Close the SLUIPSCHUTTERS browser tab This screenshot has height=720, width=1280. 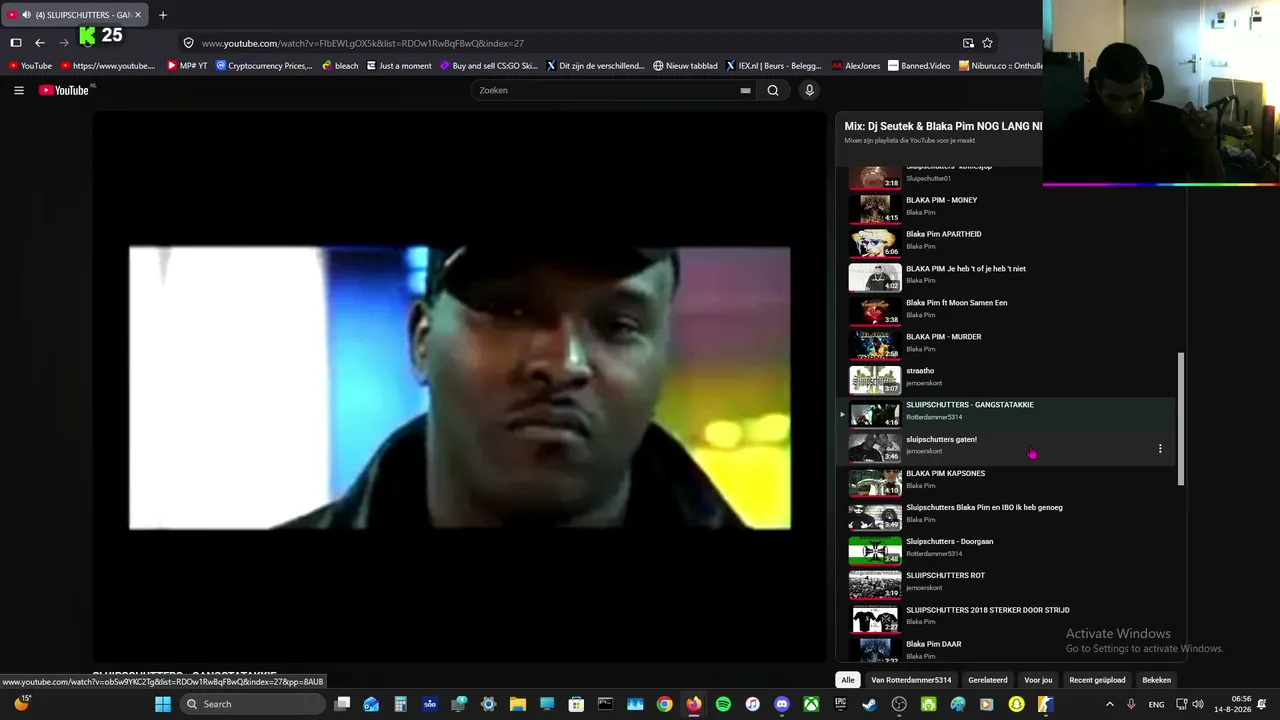(x=139, y=15)
